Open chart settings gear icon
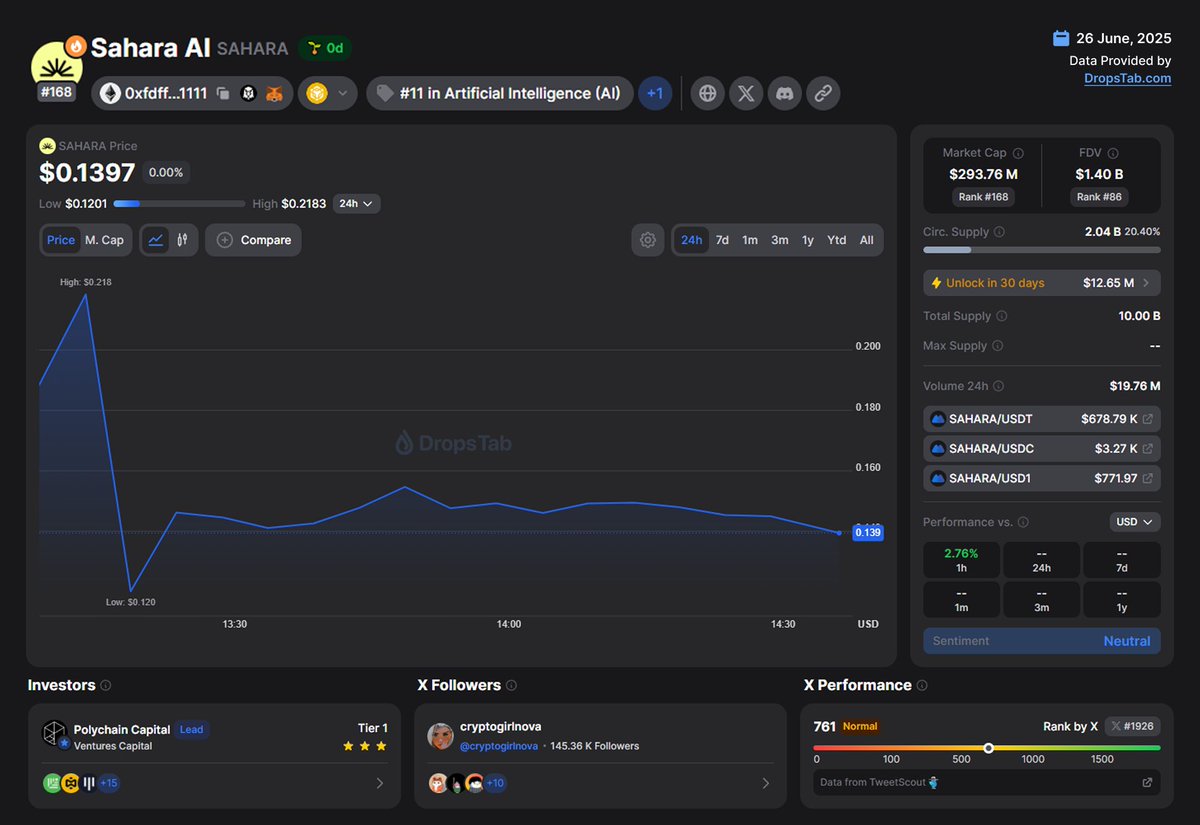 (x=648, y=240)
